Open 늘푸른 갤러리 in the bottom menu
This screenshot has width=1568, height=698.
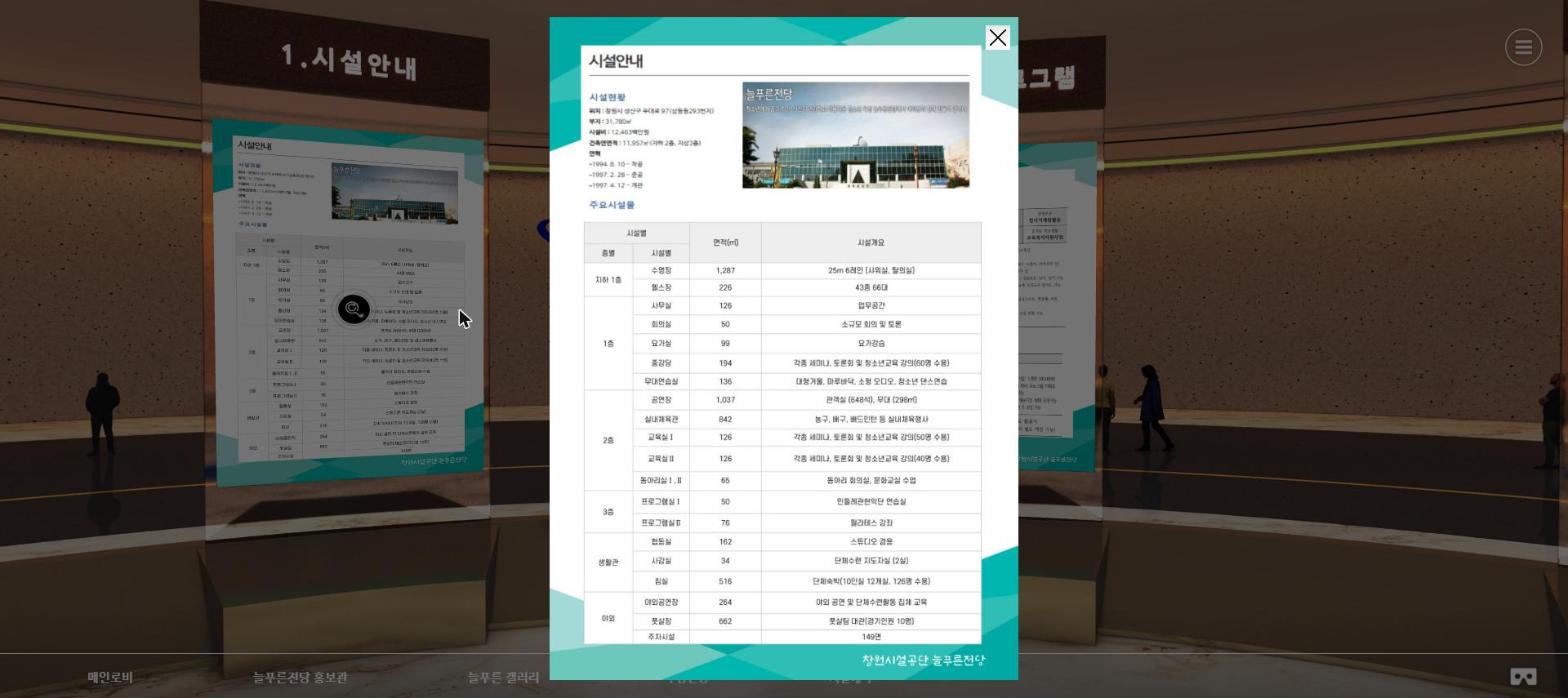(503, 677)
